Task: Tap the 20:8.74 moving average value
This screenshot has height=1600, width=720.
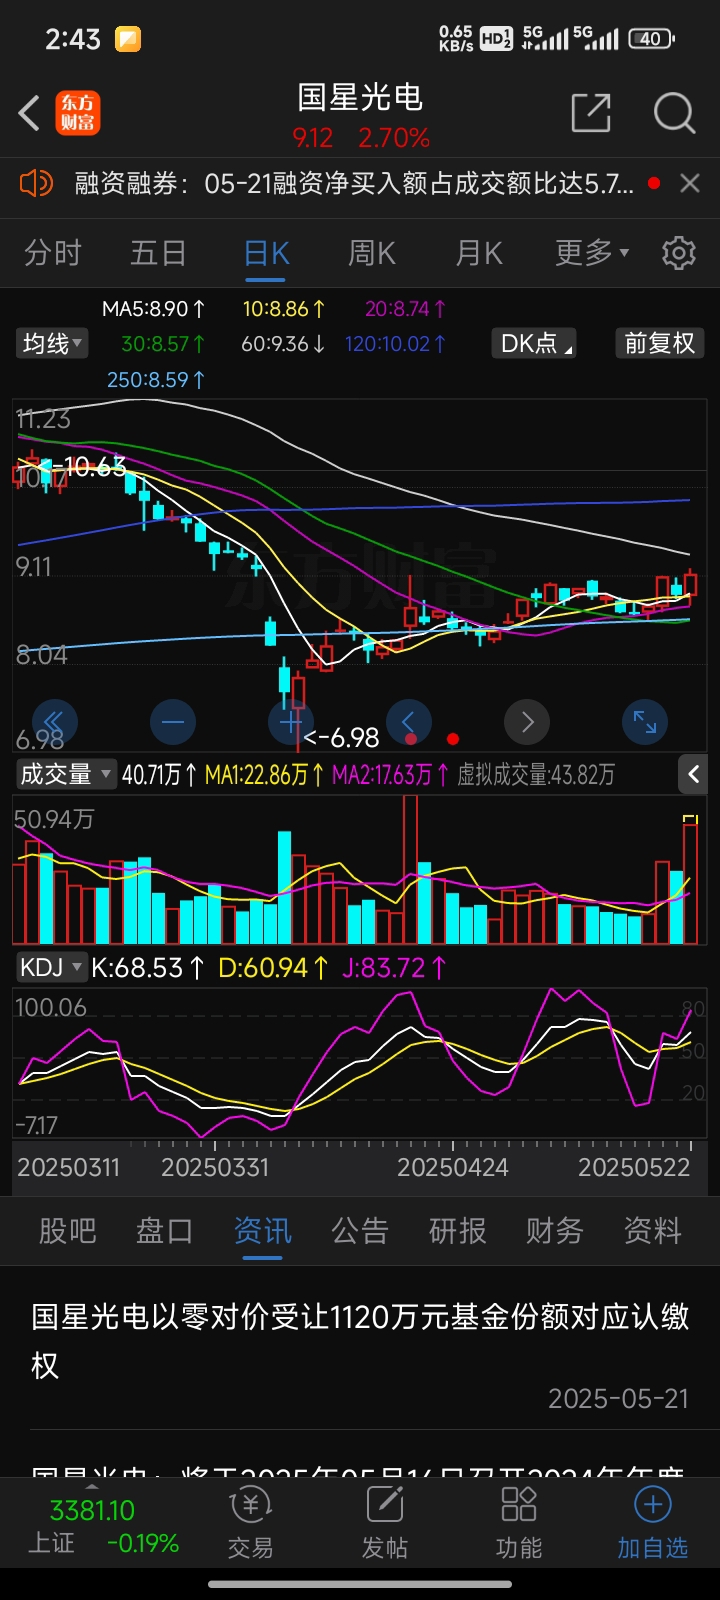Action: (406, 309)
